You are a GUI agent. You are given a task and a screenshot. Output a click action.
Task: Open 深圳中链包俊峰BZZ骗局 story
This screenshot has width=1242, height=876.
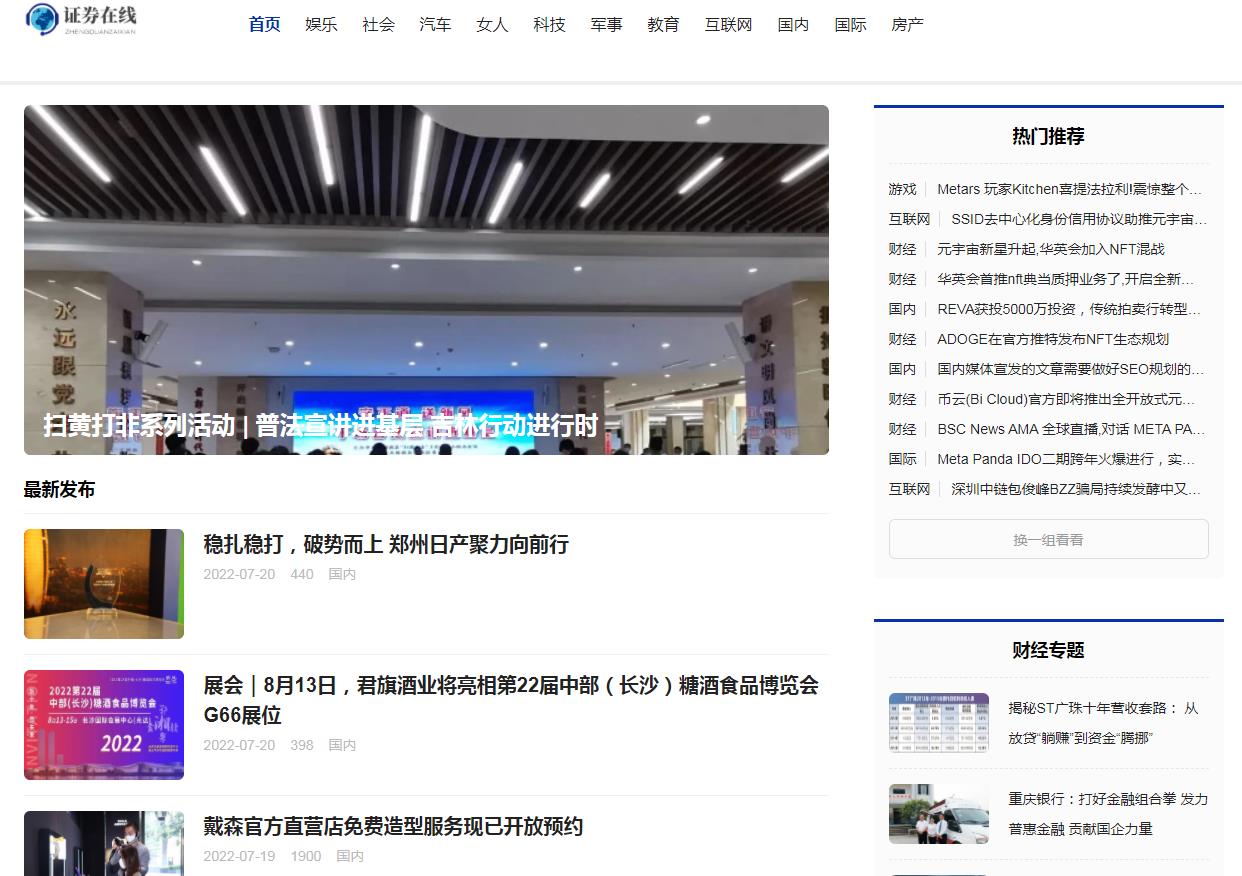(x=1076, y=489)
